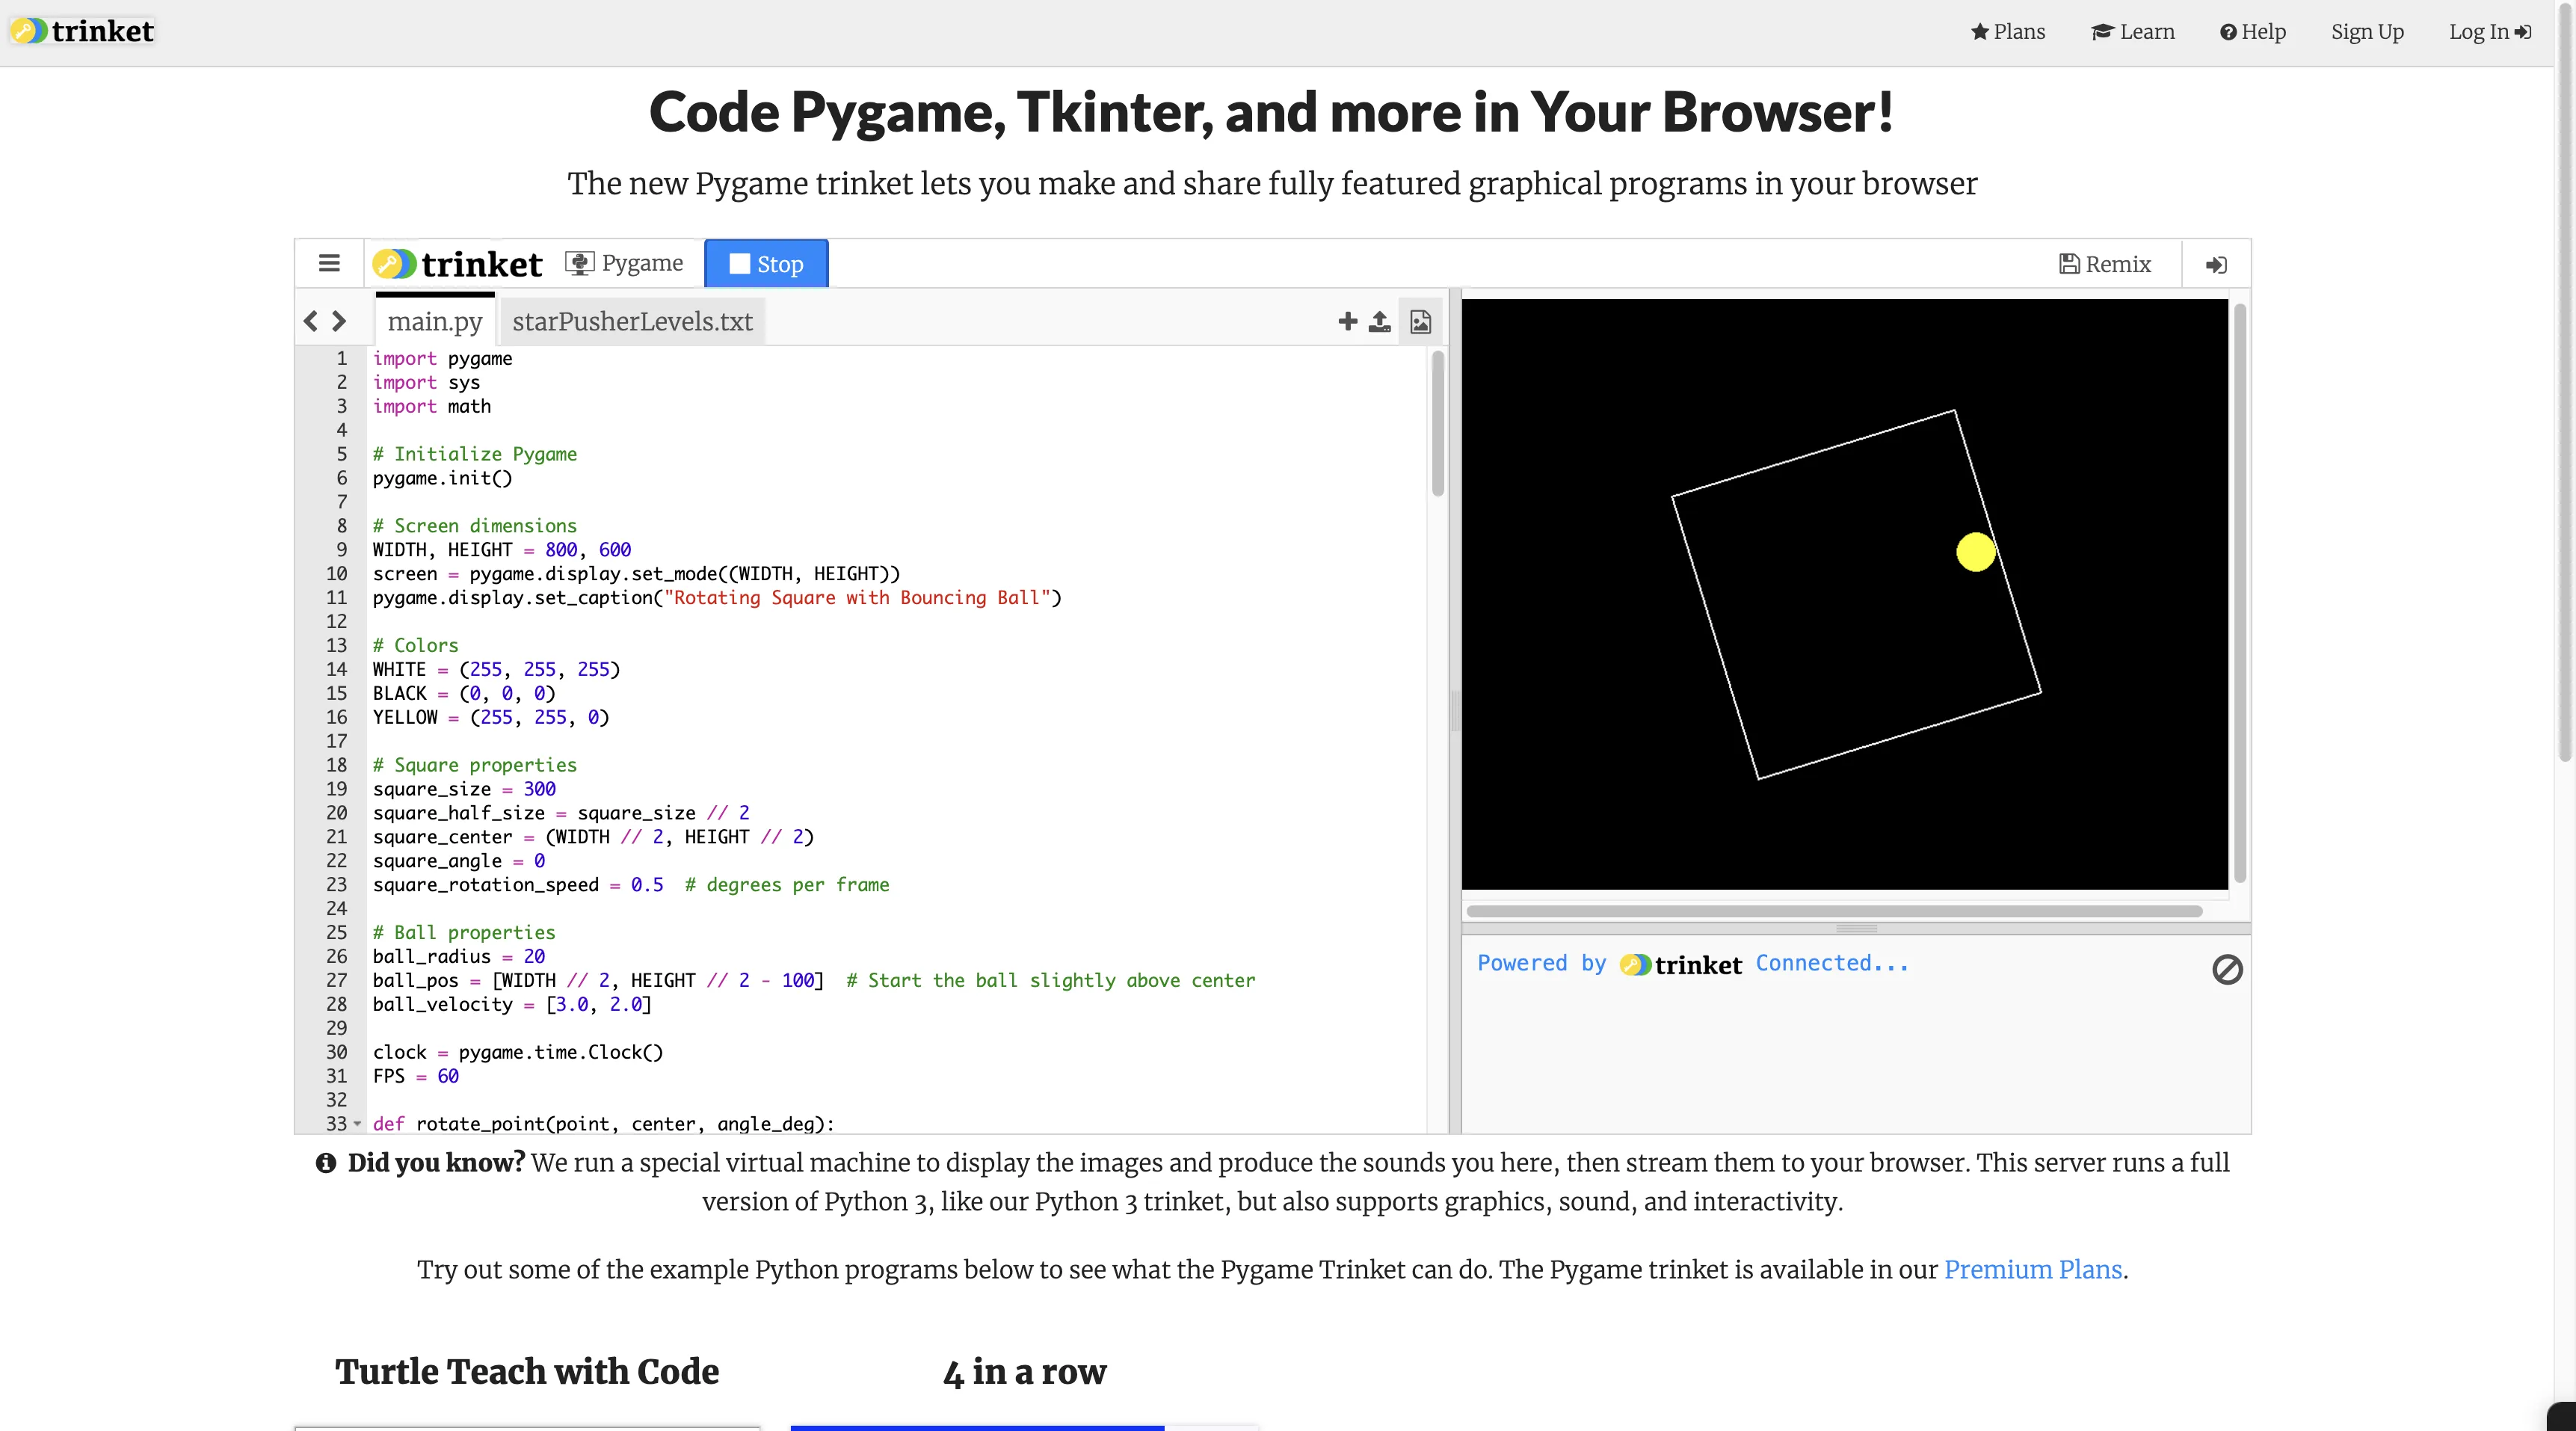The image size is (2576, 1431).
Task: Click the editor/output pane divider handle
Action: 1455,711
